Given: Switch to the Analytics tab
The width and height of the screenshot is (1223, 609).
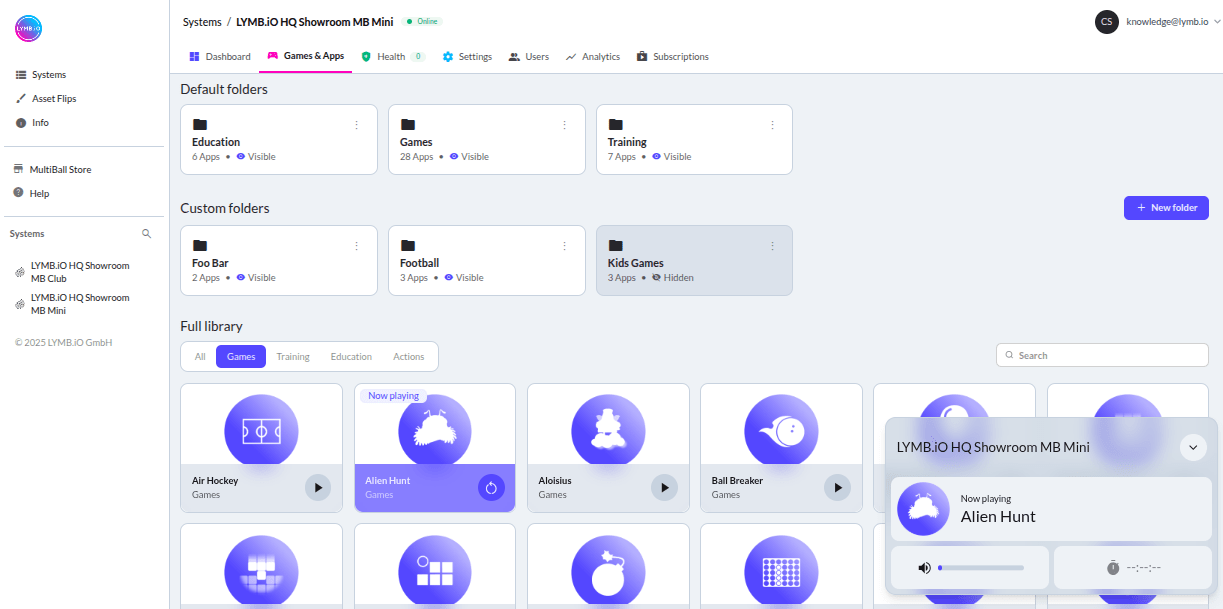Looking at the screenshot, I should coord(592,57).
